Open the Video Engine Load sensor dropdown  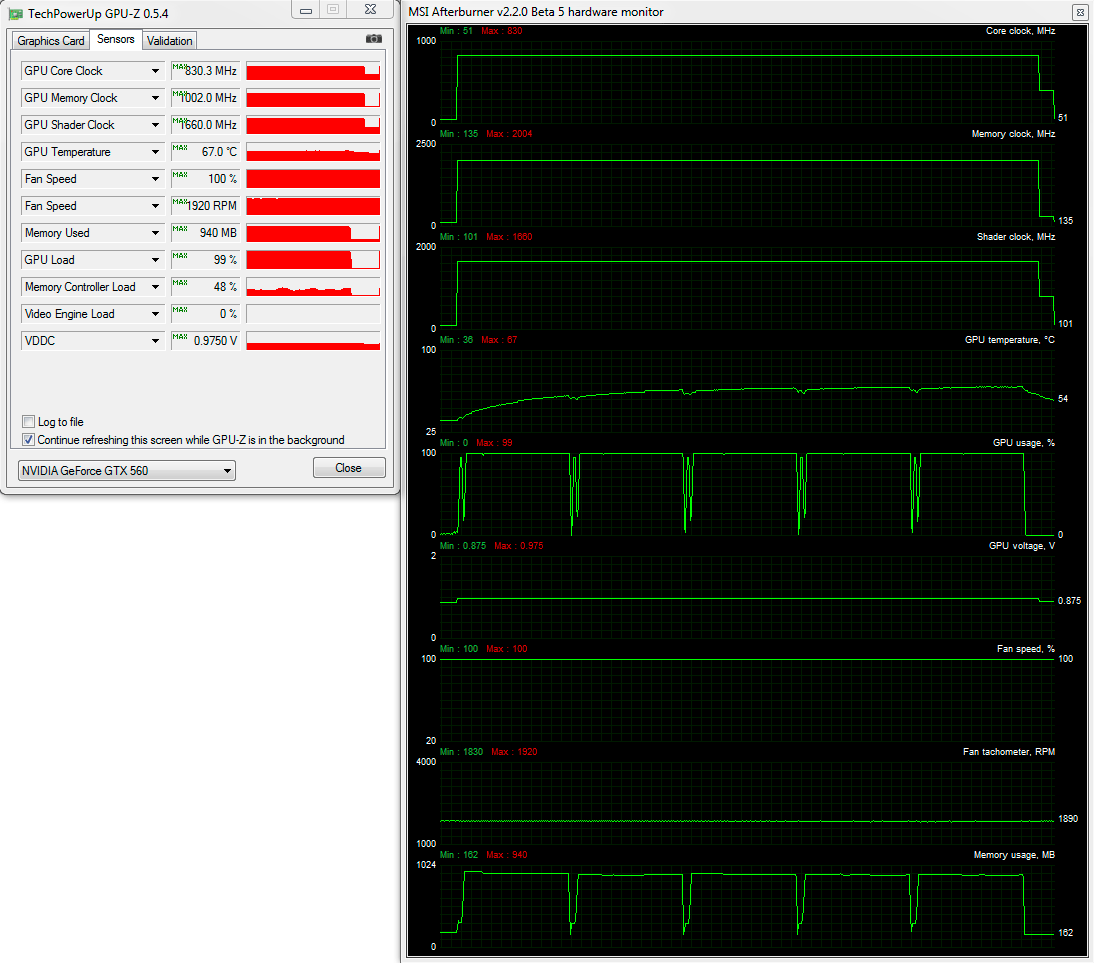pos(156,315)
